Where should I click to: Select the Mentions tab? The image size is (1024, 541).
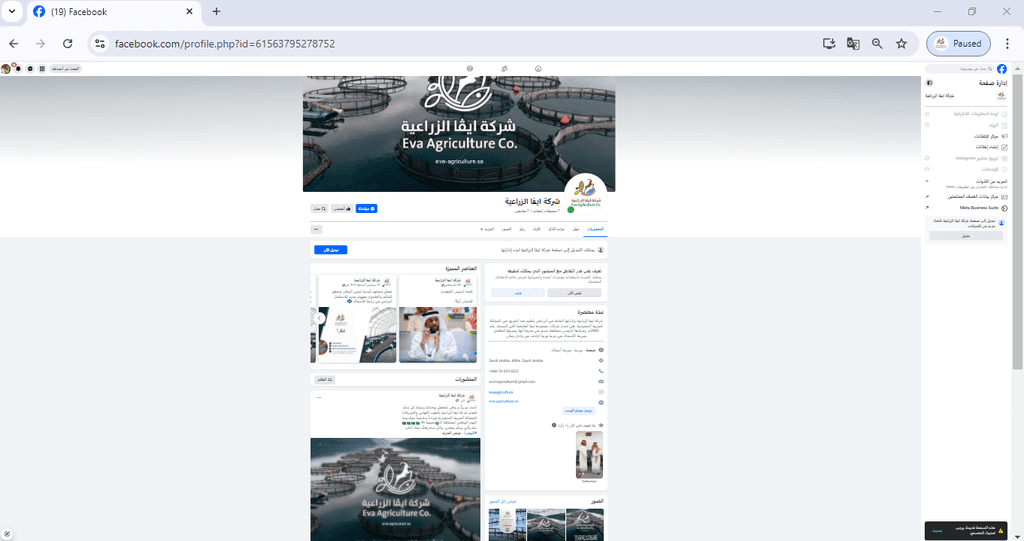[556, 229]
